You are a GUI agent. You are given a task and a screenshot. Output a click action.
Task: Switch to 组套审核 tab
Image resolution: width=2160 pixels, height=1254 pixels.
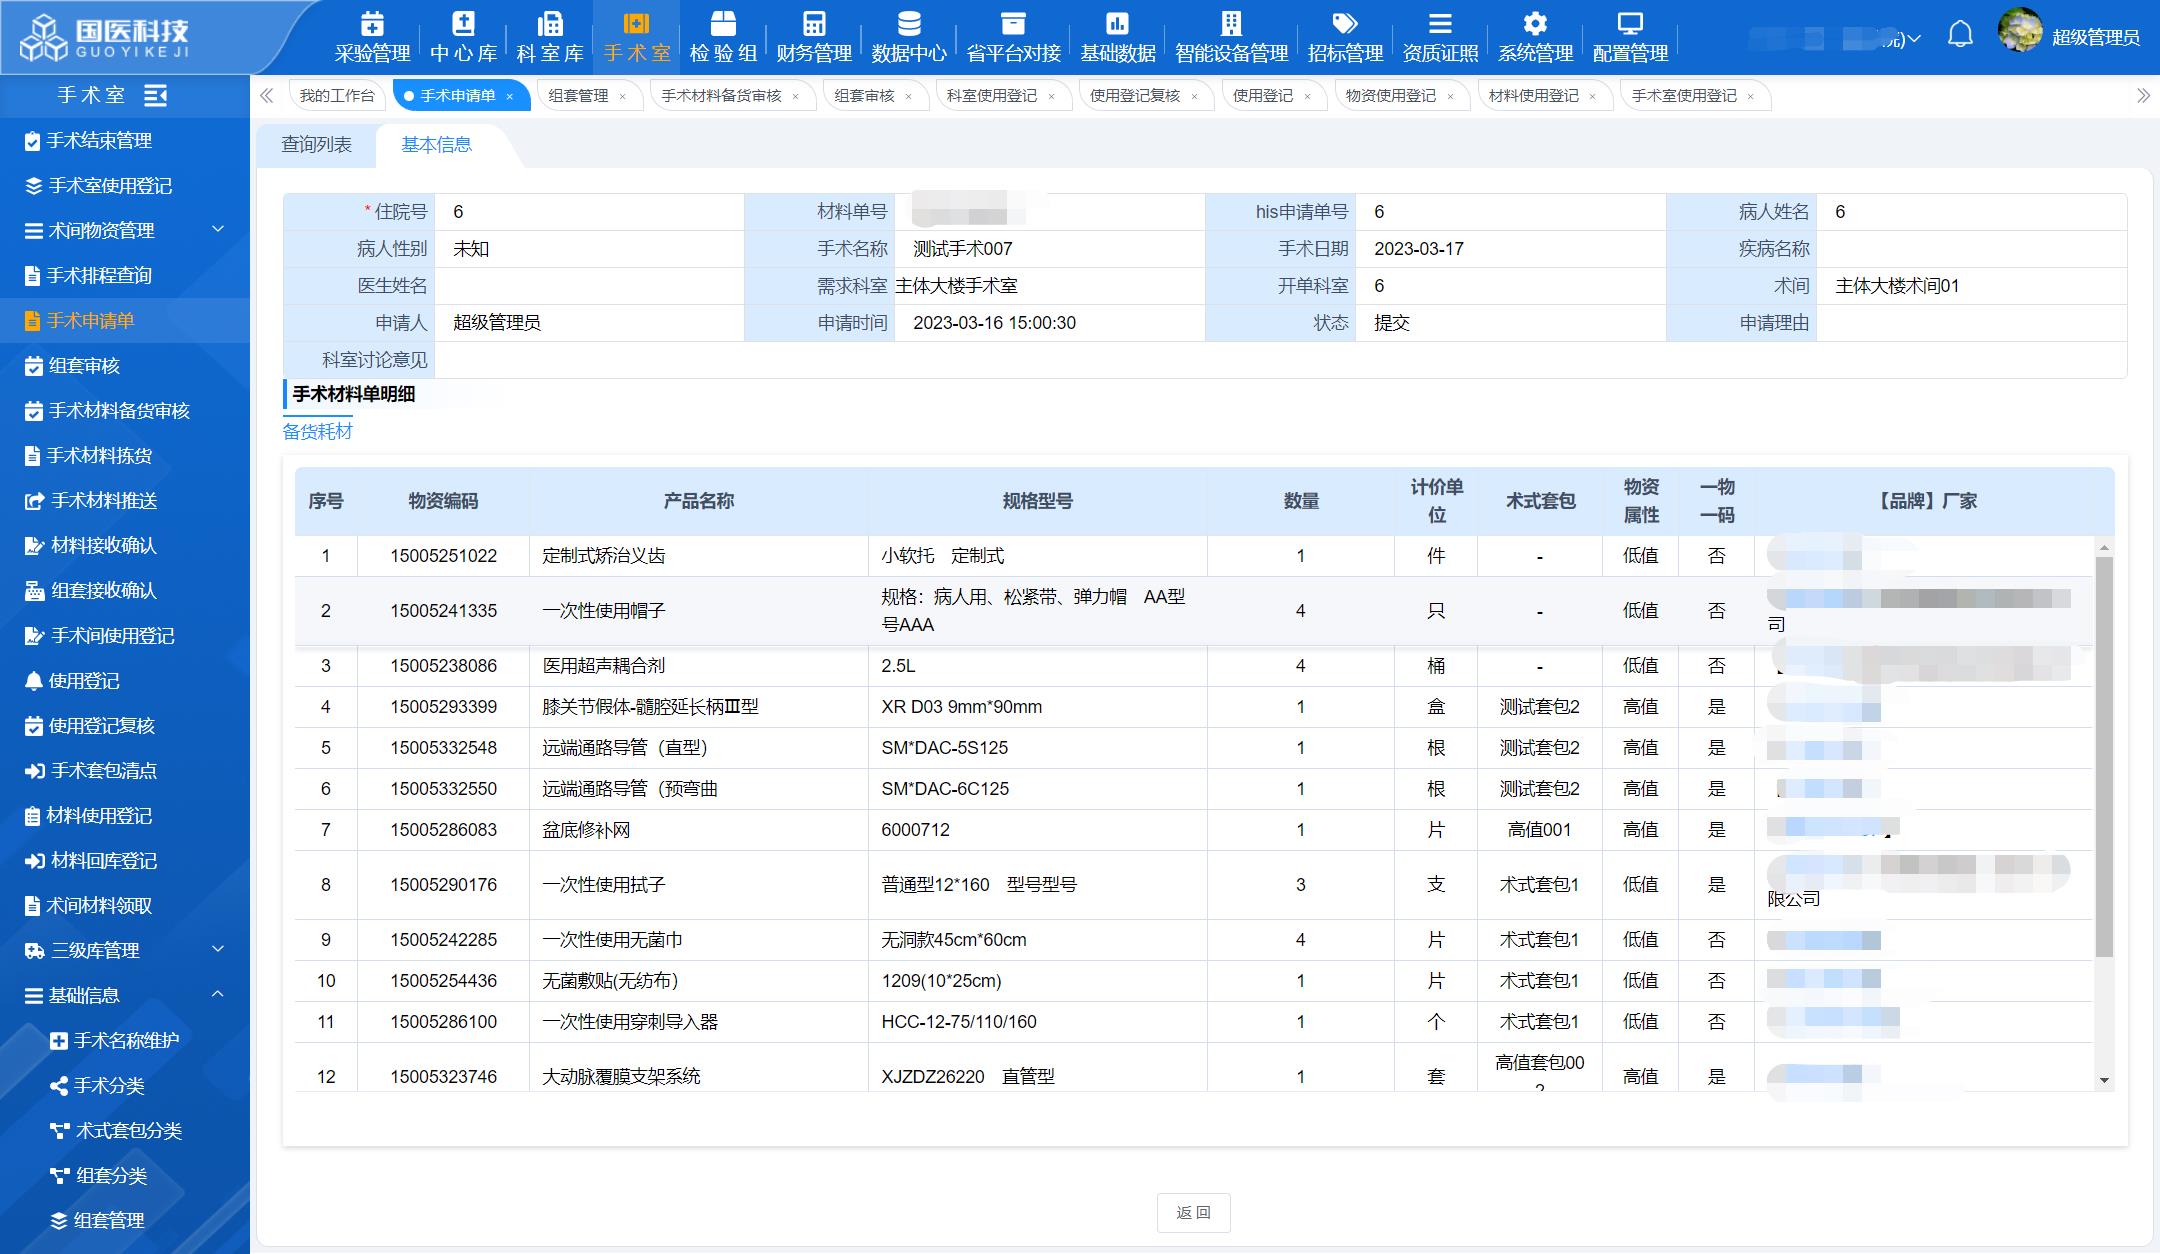[x=864, y=96]
